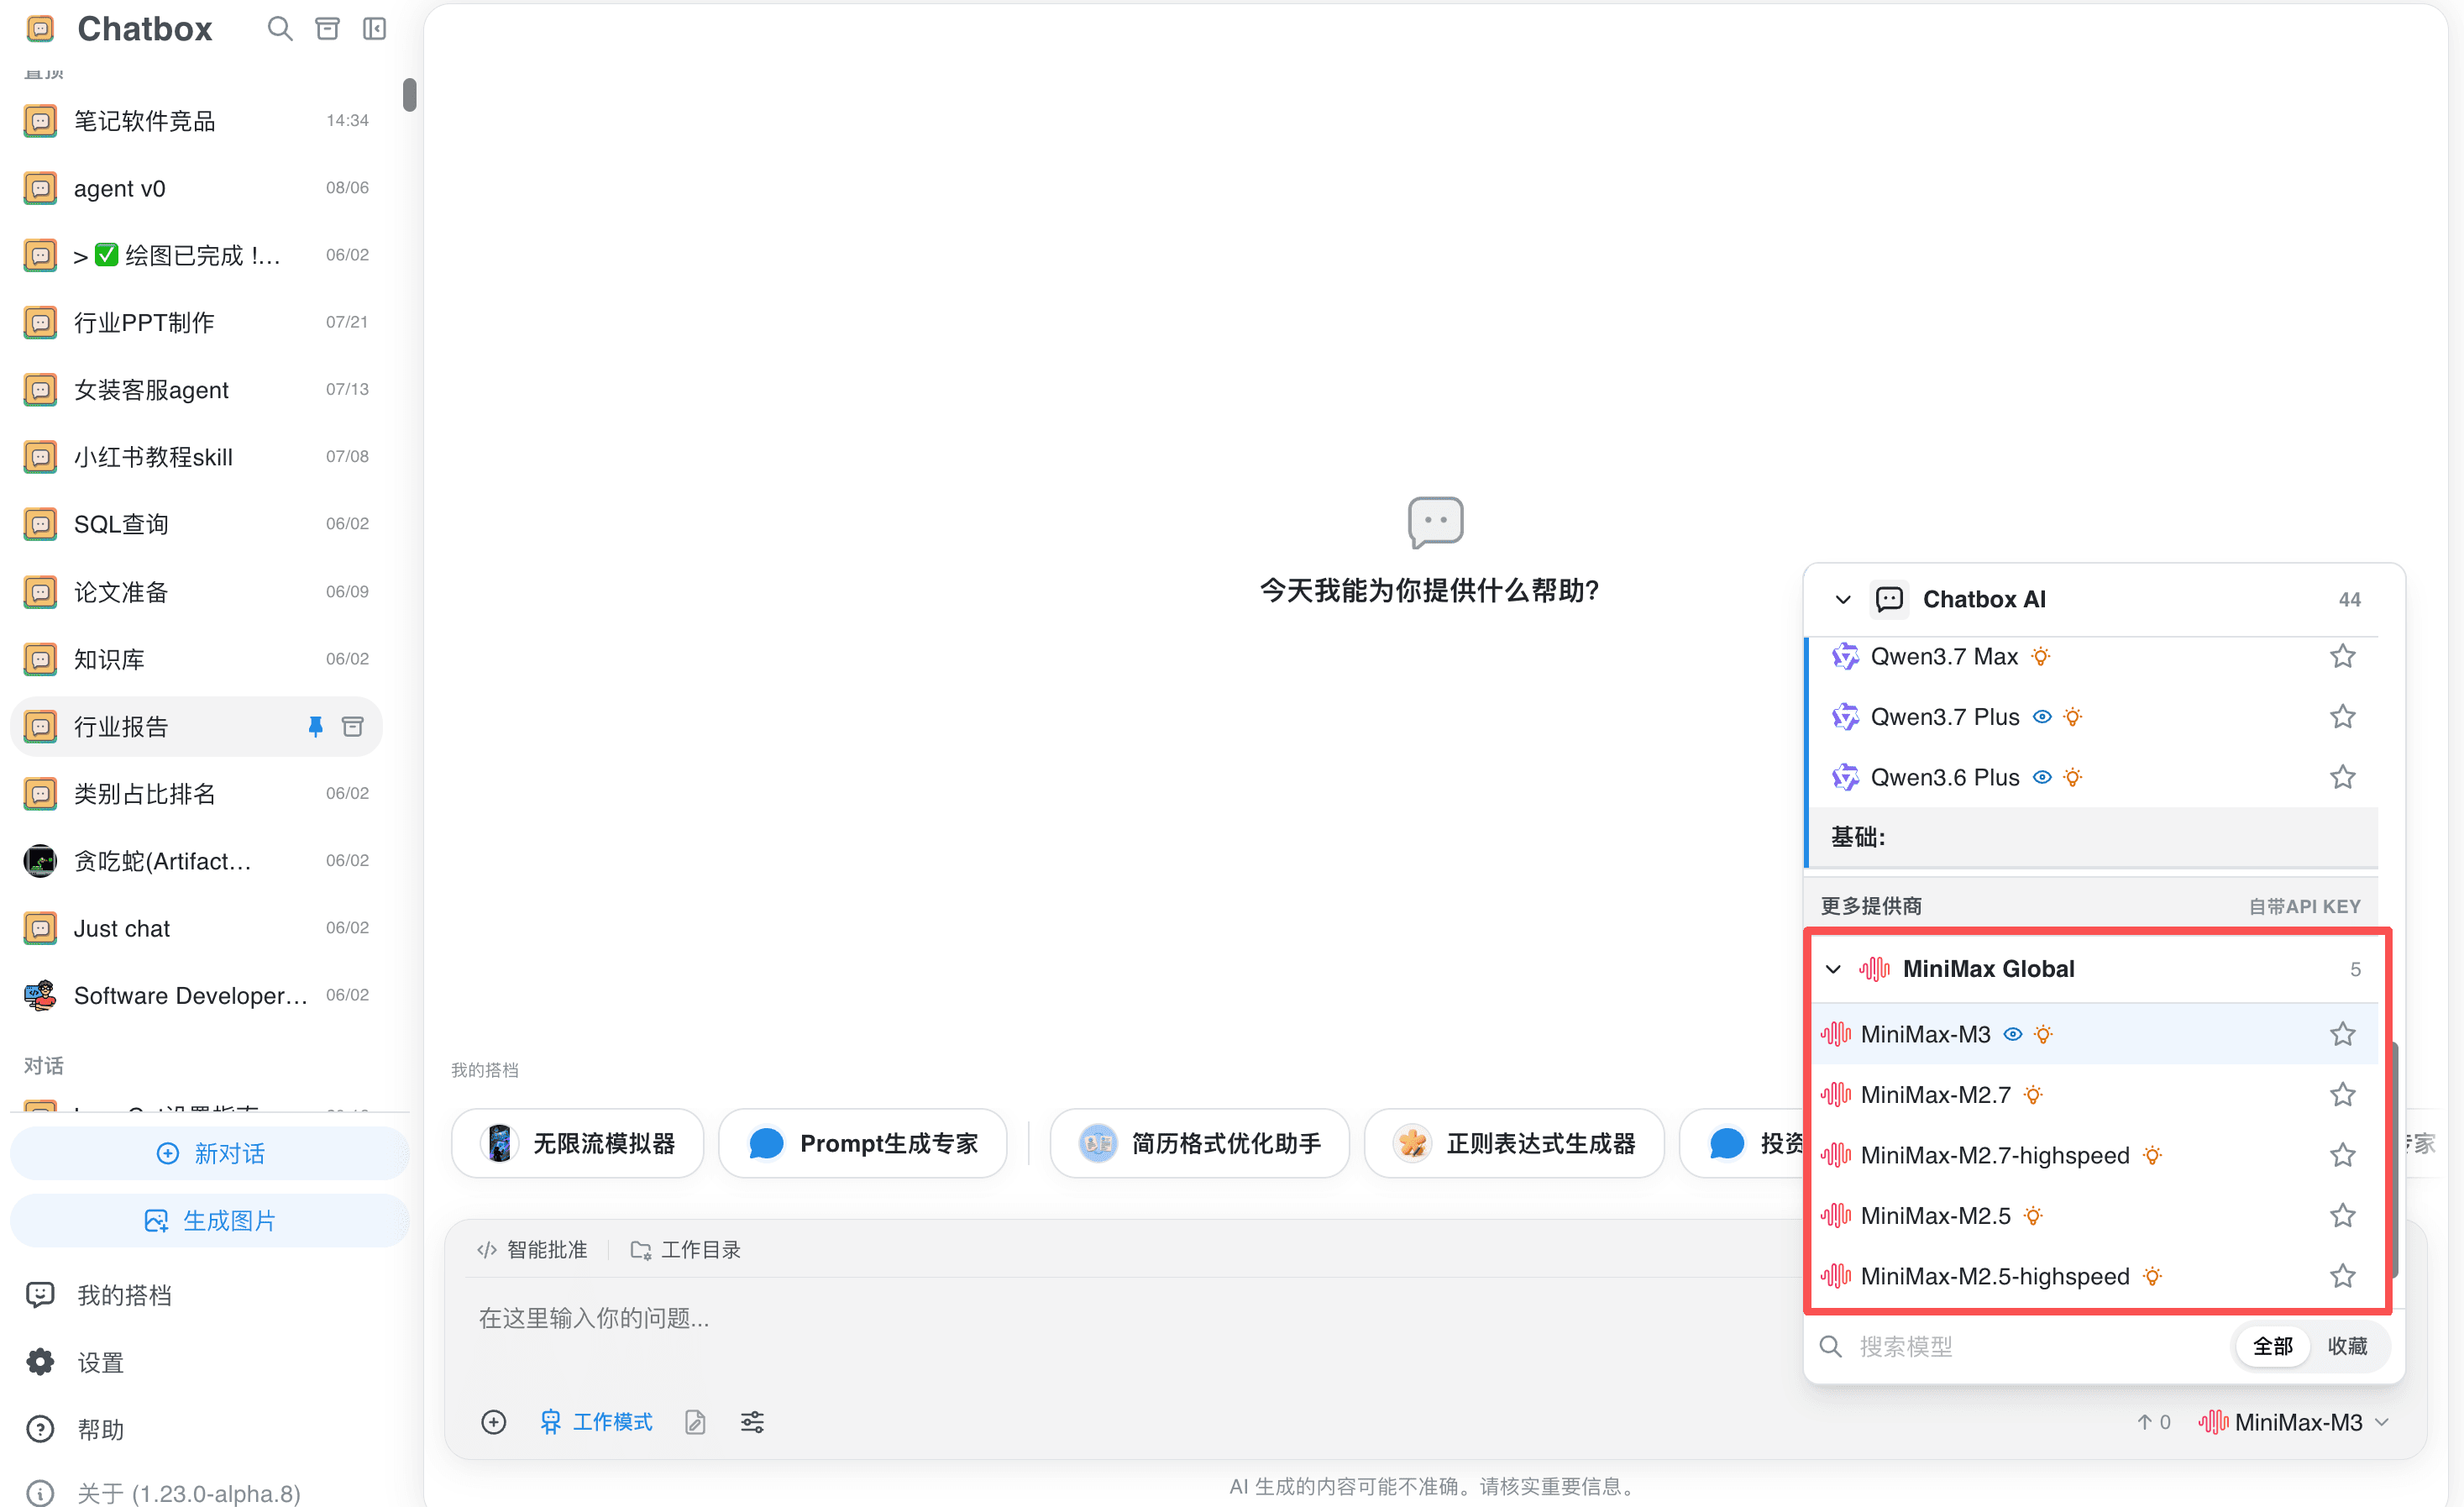Open the MiniMax-M3 model selector dropdown
2464x1507 pixels.
click(x=2295, y=1421)
